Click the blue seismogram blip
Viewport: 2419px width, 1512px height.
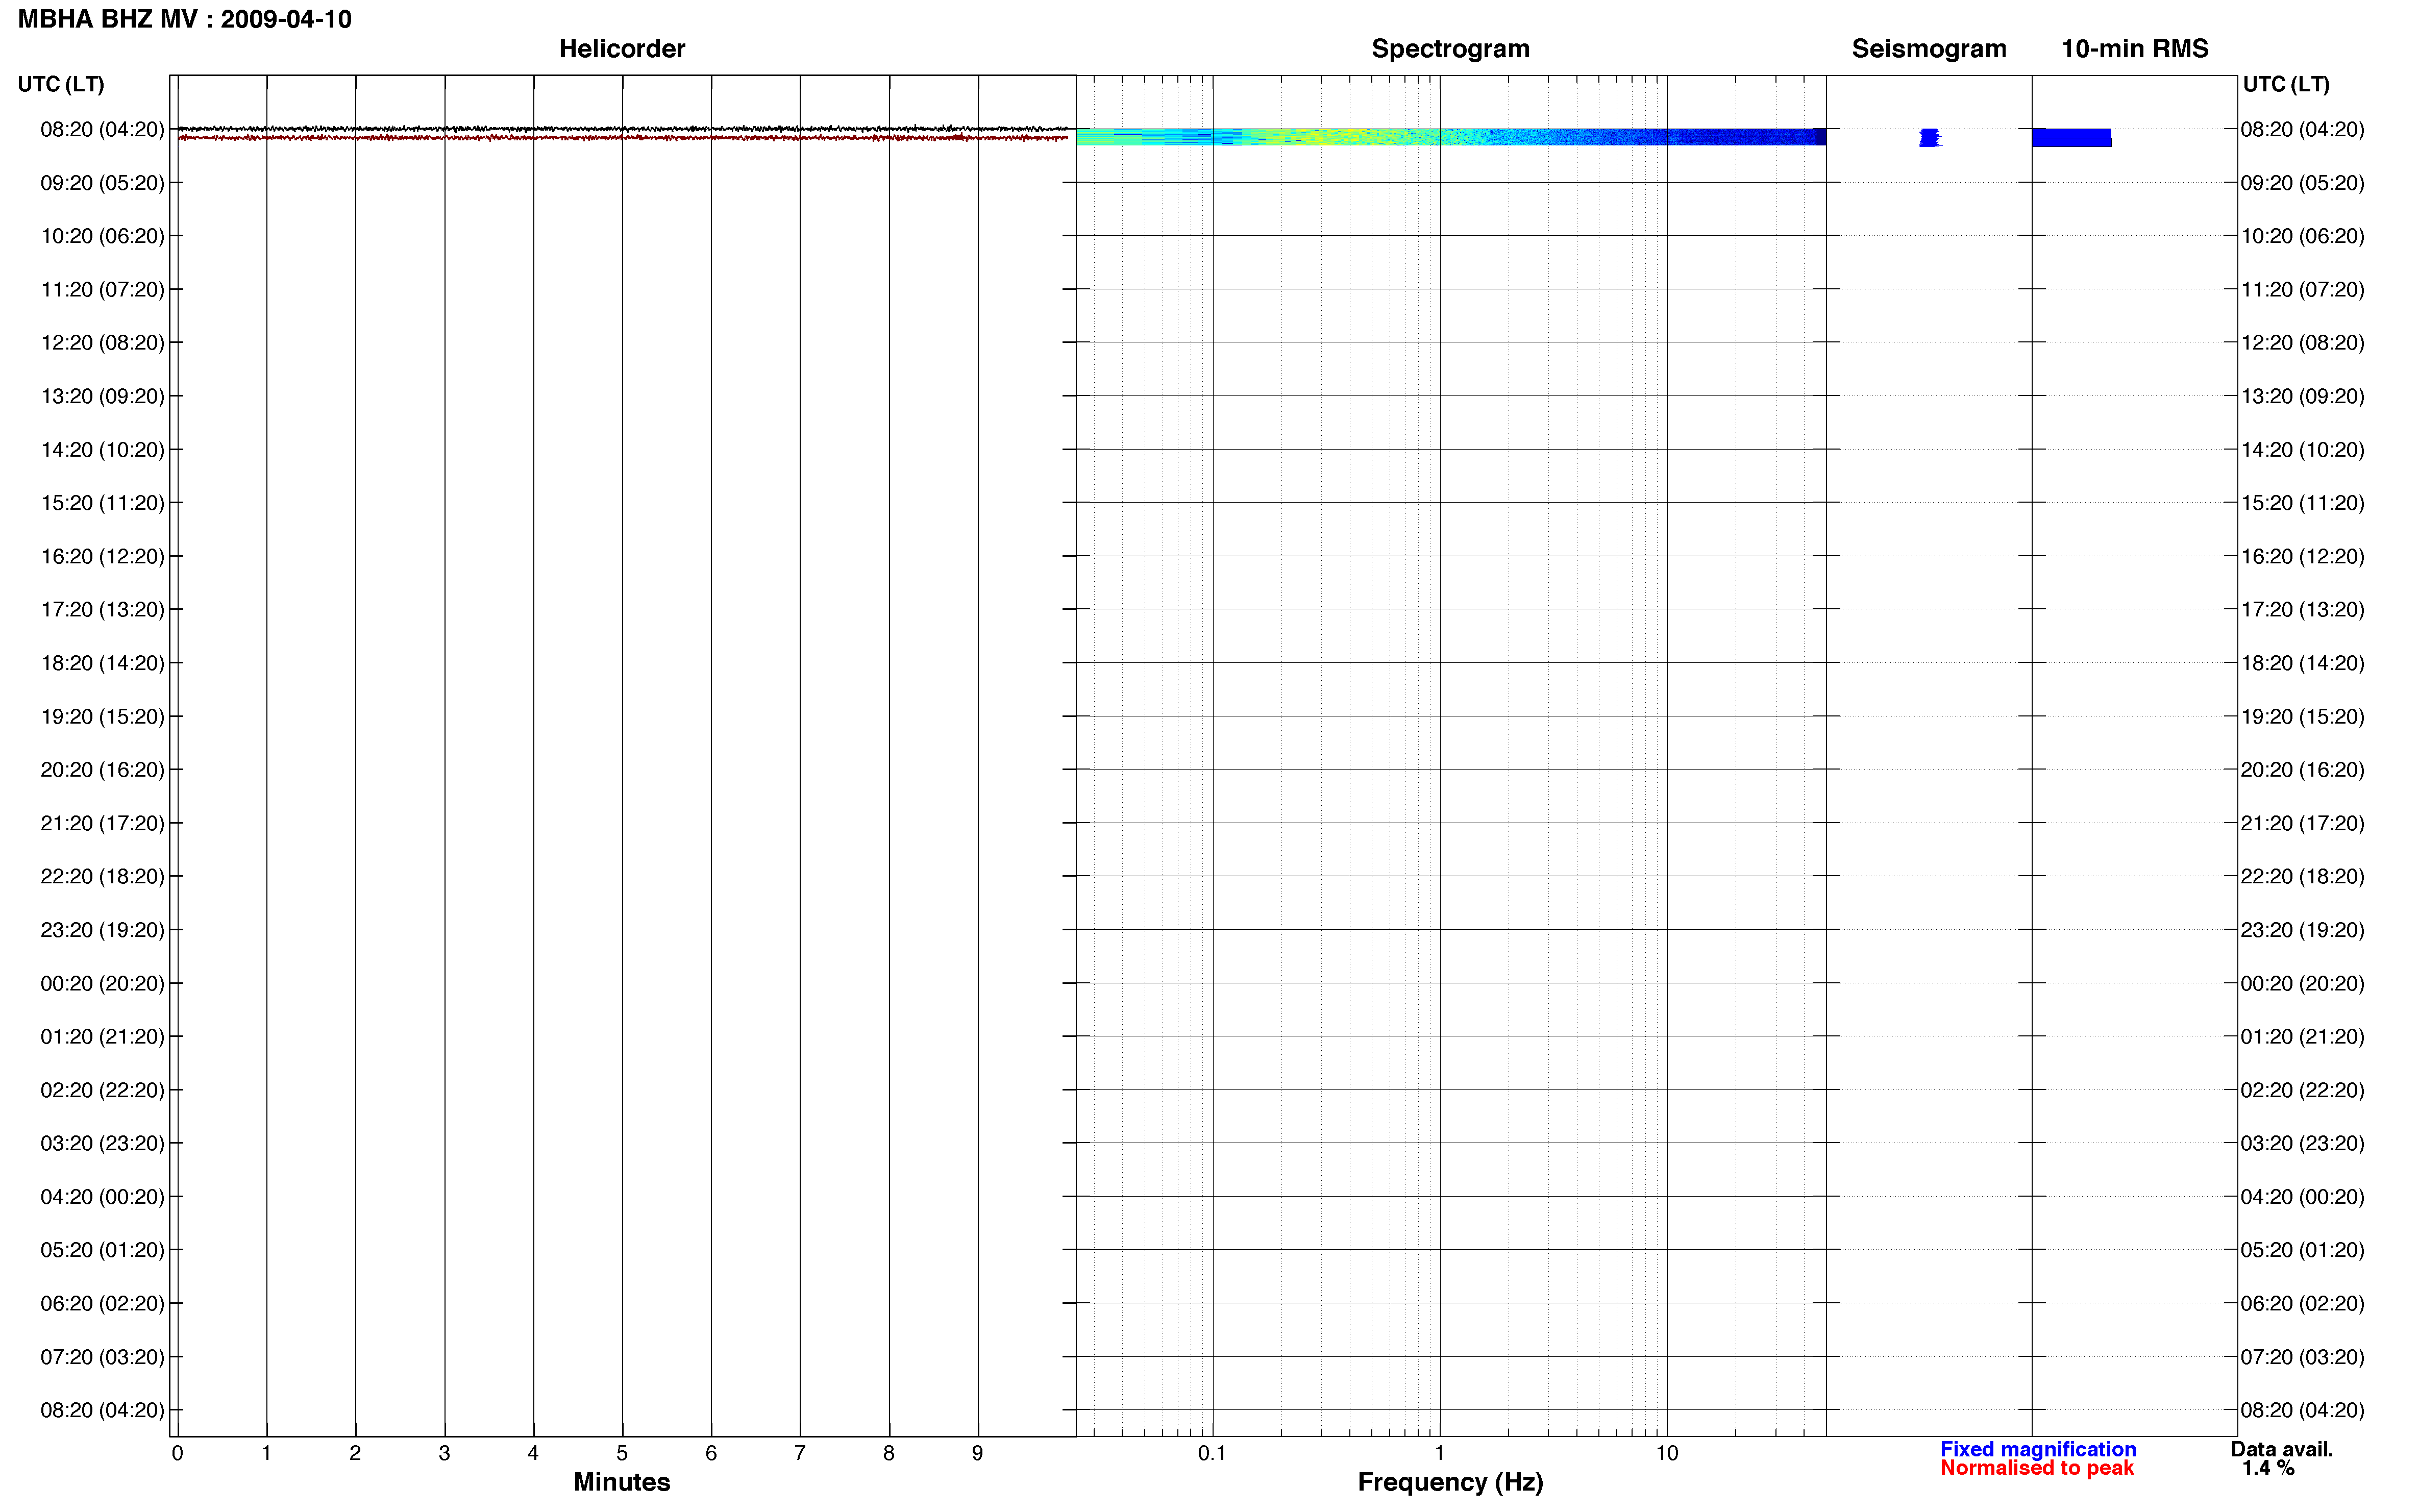1930,137
